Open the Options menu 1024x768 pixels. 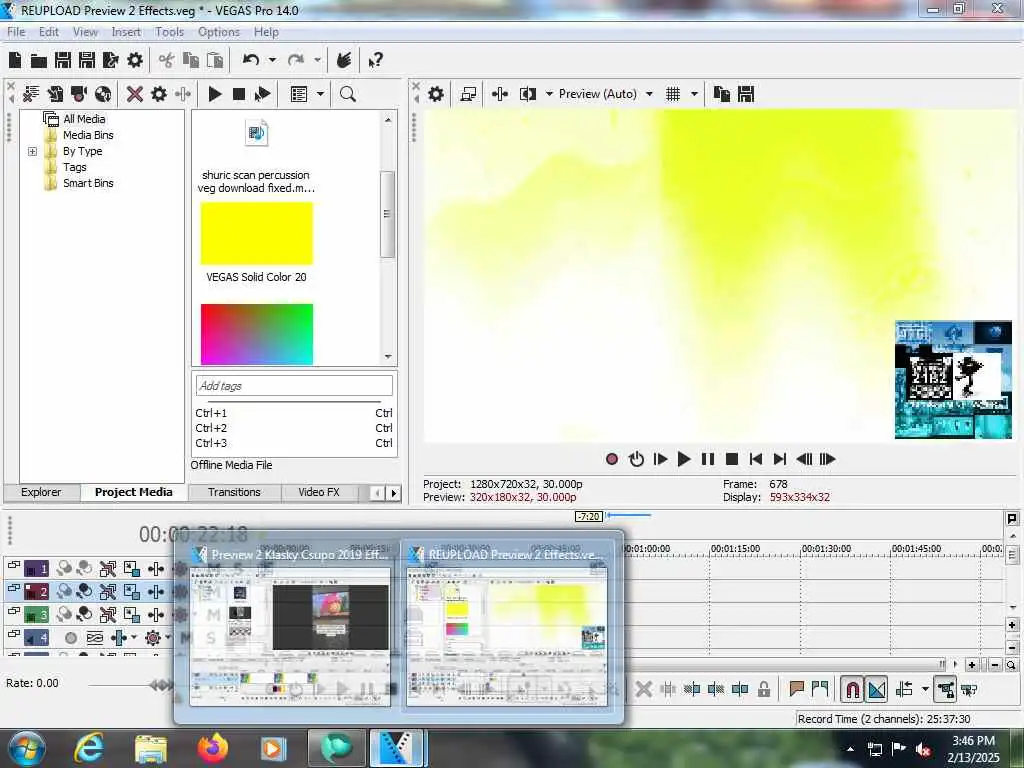(219, 31)
